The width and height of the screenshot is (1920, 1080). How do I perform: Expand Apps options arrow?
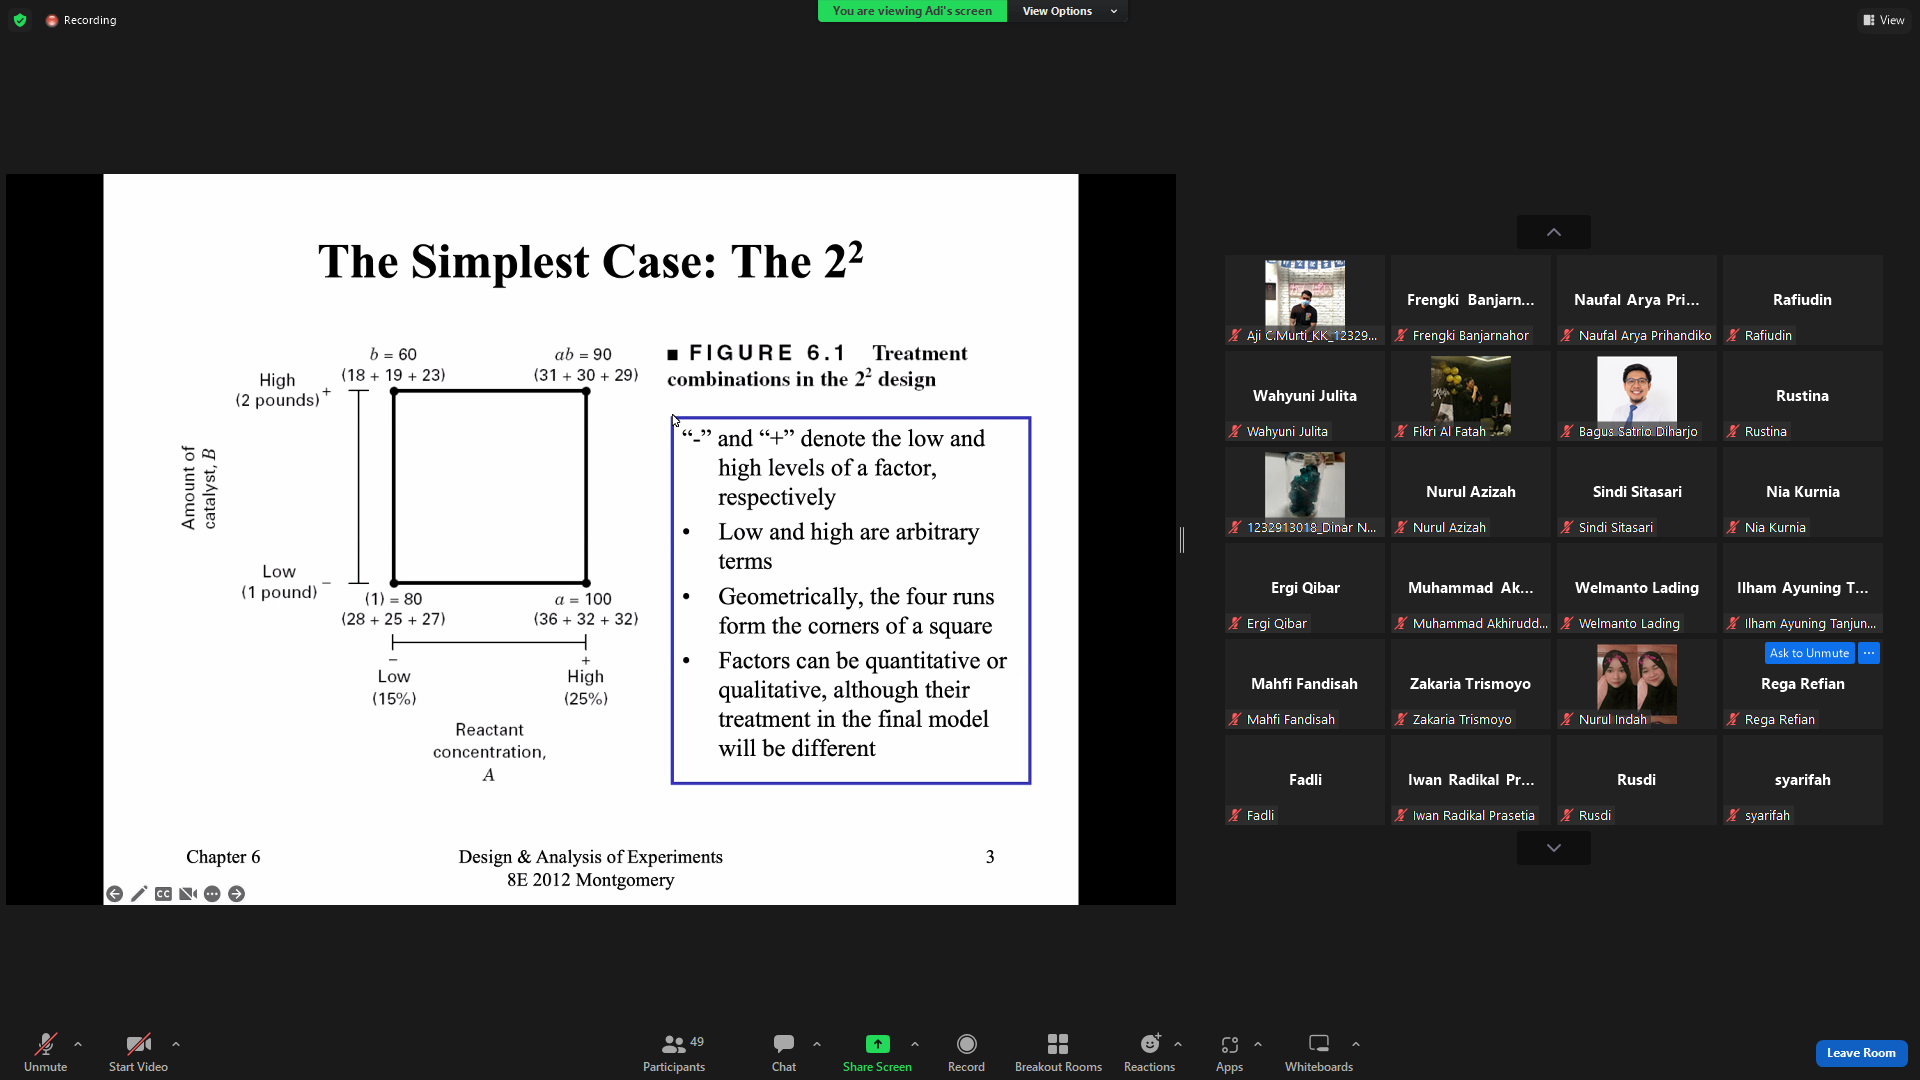coord(1258,1044)
